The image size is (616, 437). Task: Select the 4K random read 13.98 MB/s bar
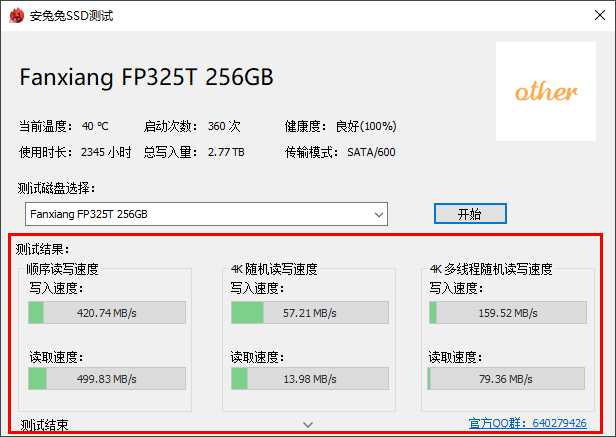pyautogui.click(x=309, y=379)
